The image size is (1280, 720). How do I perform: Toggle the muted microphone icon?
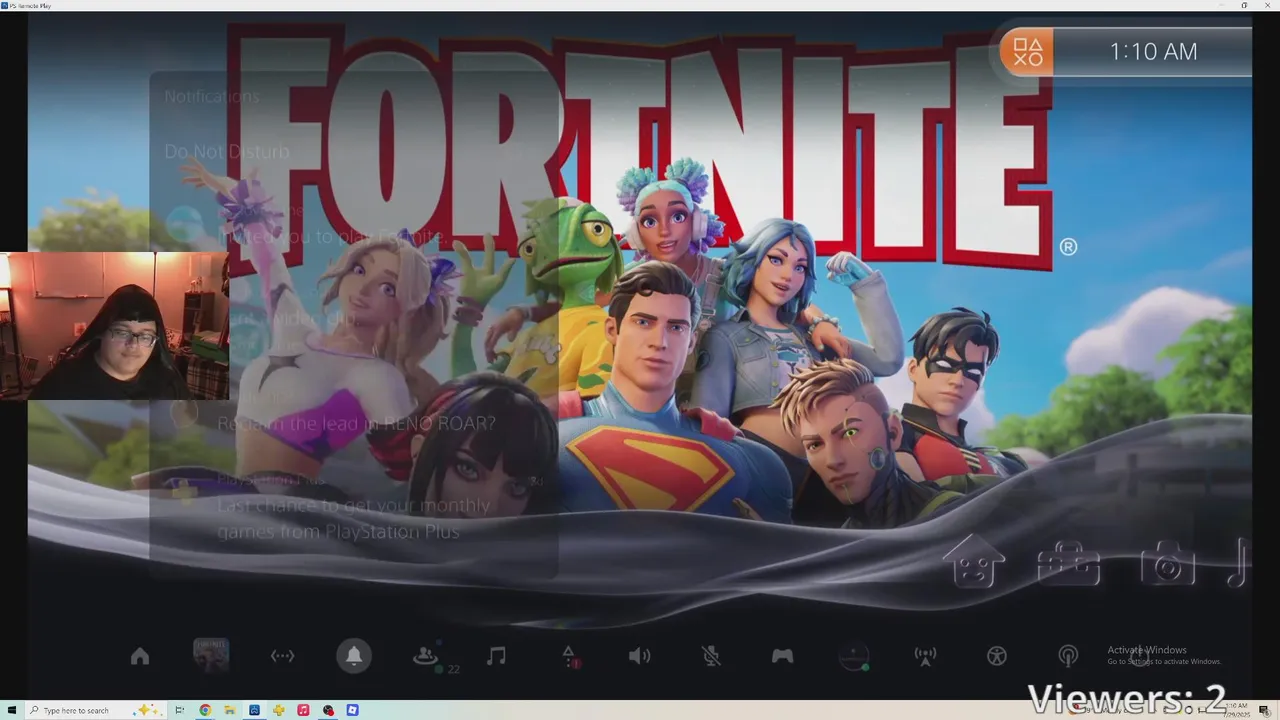click(x=711, y=656)
